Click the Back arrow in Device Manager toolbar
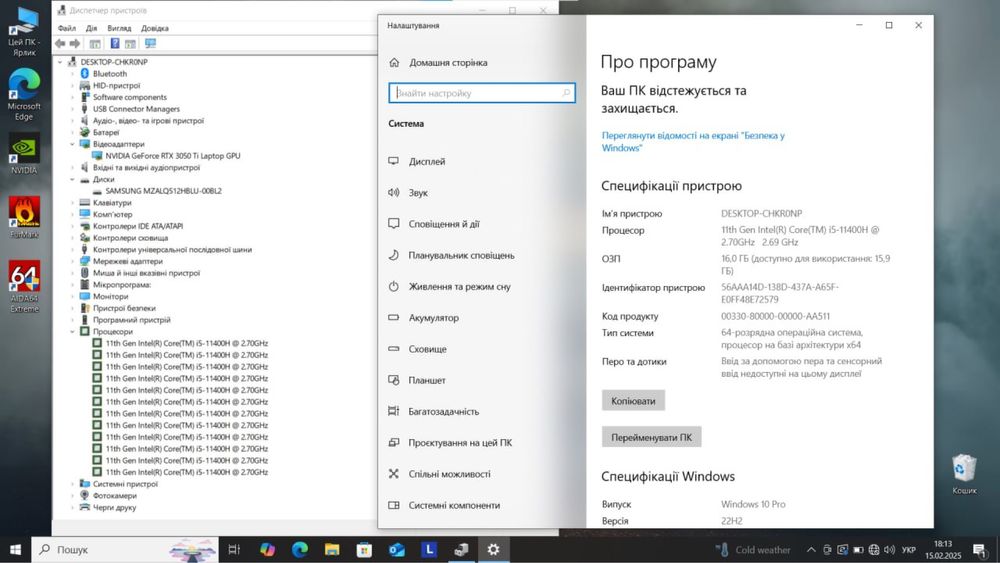Viewport: 1000px width, 563px height. (x=60, y=43)
